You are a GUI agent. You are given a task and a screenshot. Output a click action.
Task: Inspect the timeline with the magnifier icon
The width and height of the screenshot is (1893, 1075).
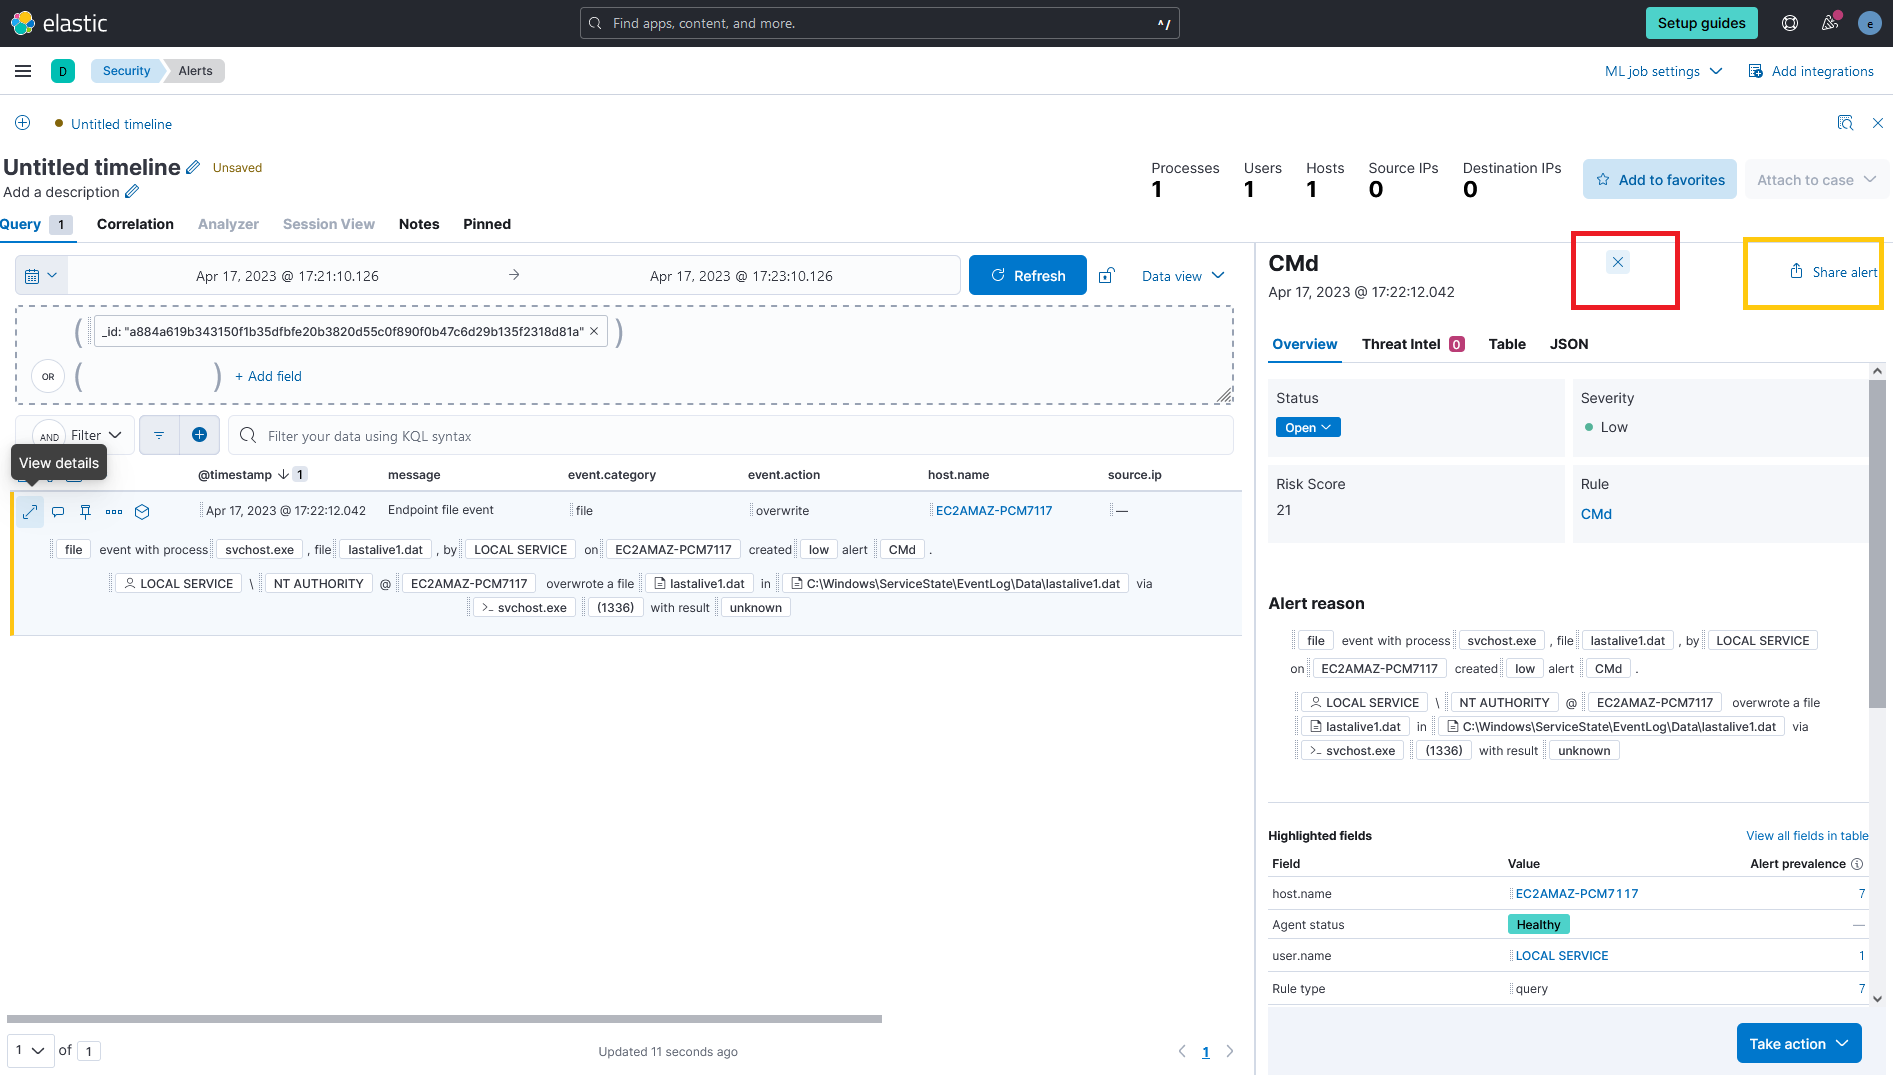tap(1845, 123)
